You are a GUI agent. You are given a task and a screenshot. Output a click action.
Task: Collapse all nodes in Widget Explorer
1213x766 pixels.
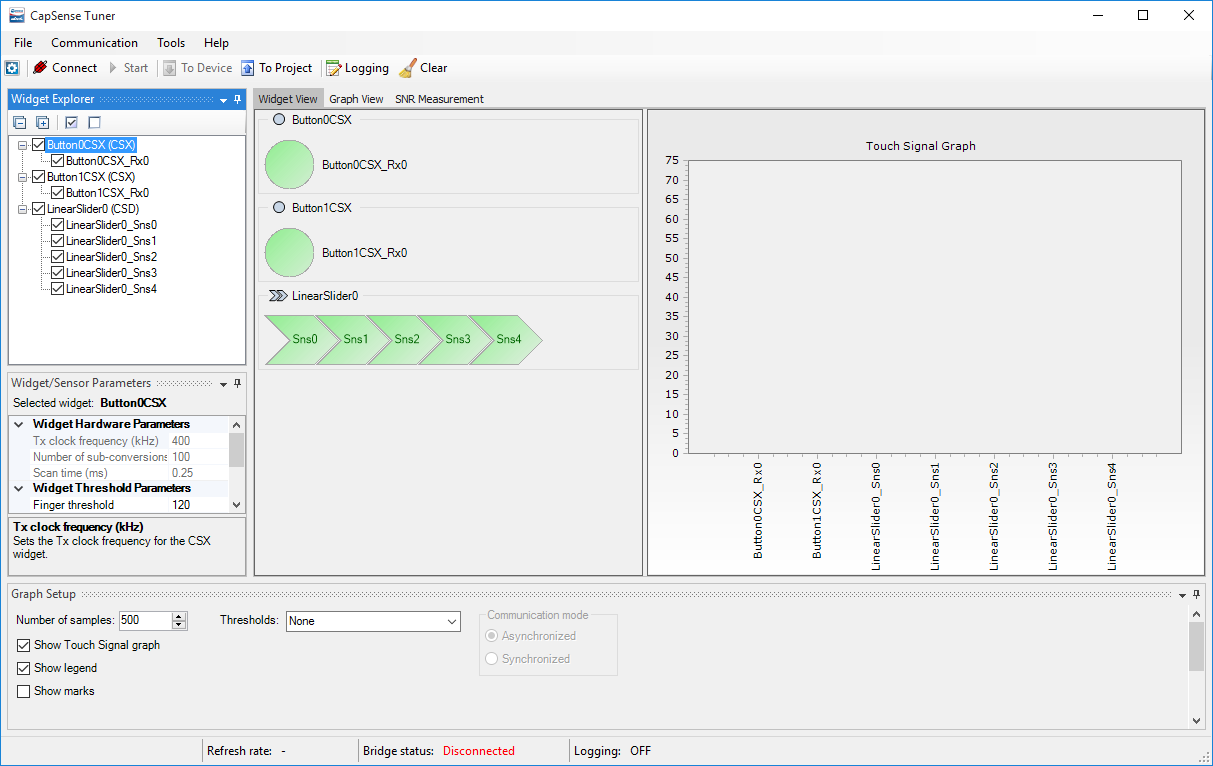click(19, 122)
